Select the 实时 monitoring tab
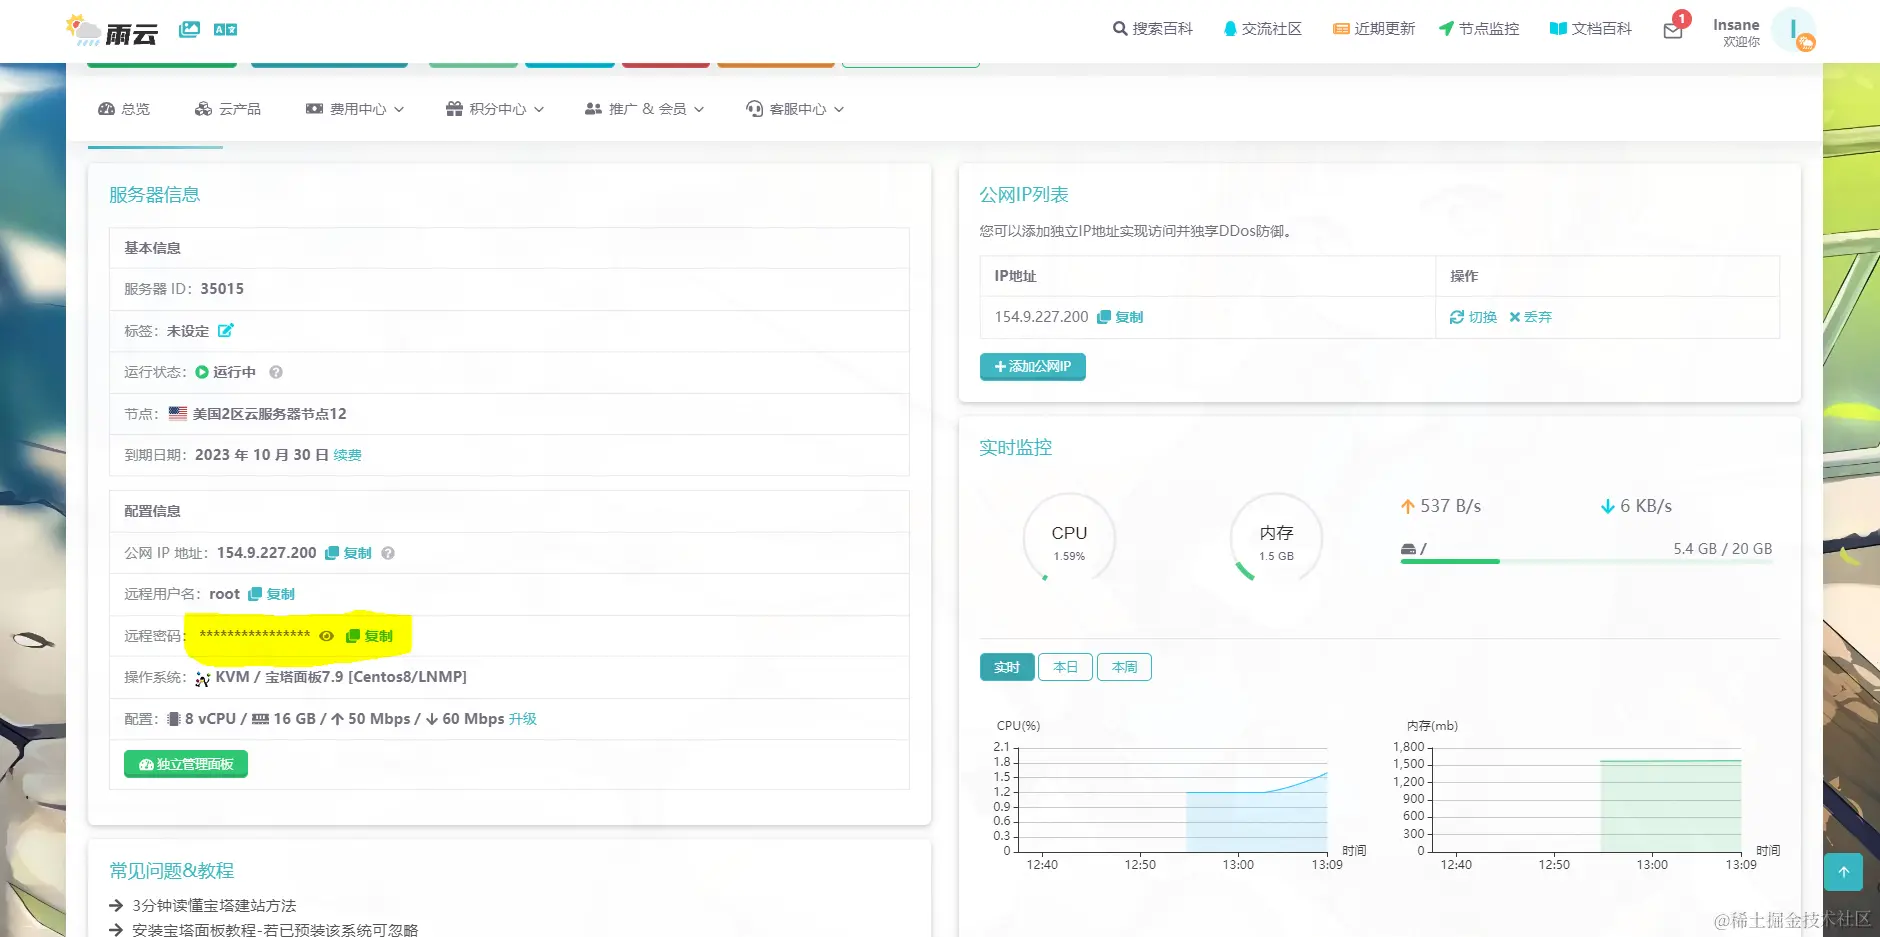The height and width of the screenshot is (937, 1880). [1007, 667]
